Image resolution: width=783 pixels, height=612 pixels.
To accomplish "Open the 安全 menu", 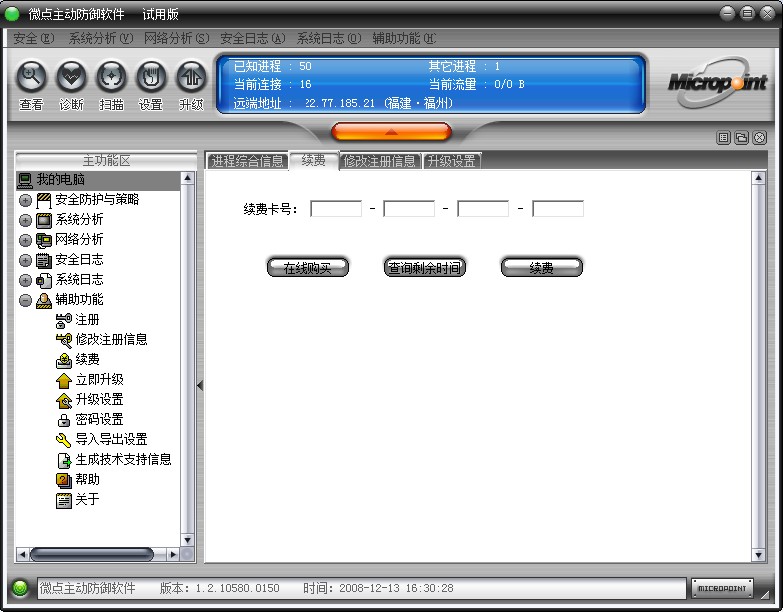I will (x=34, y=38).
